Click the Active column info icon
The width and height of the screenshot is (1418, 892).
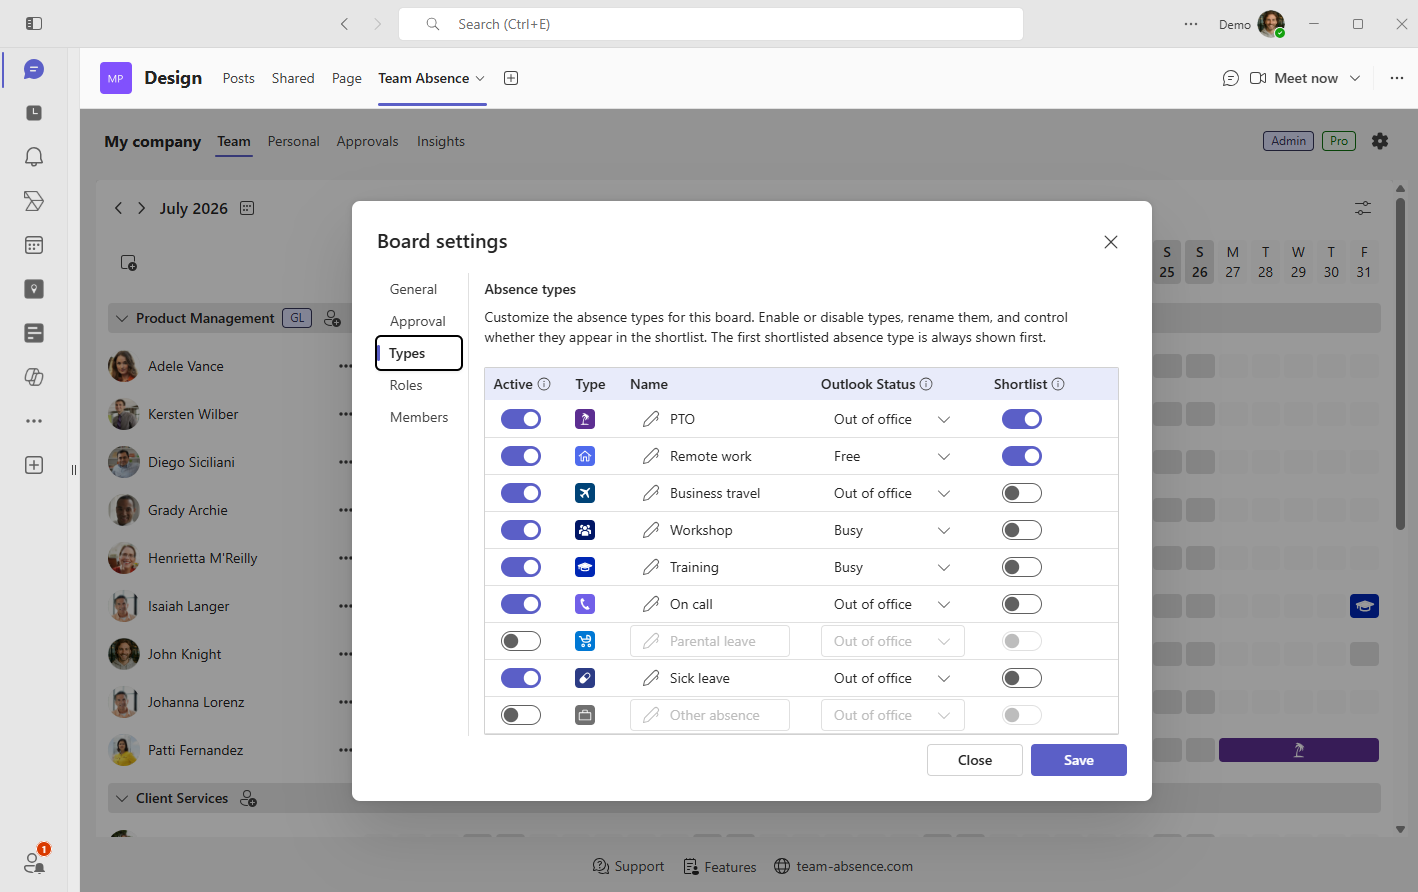(x=544, y=384)
